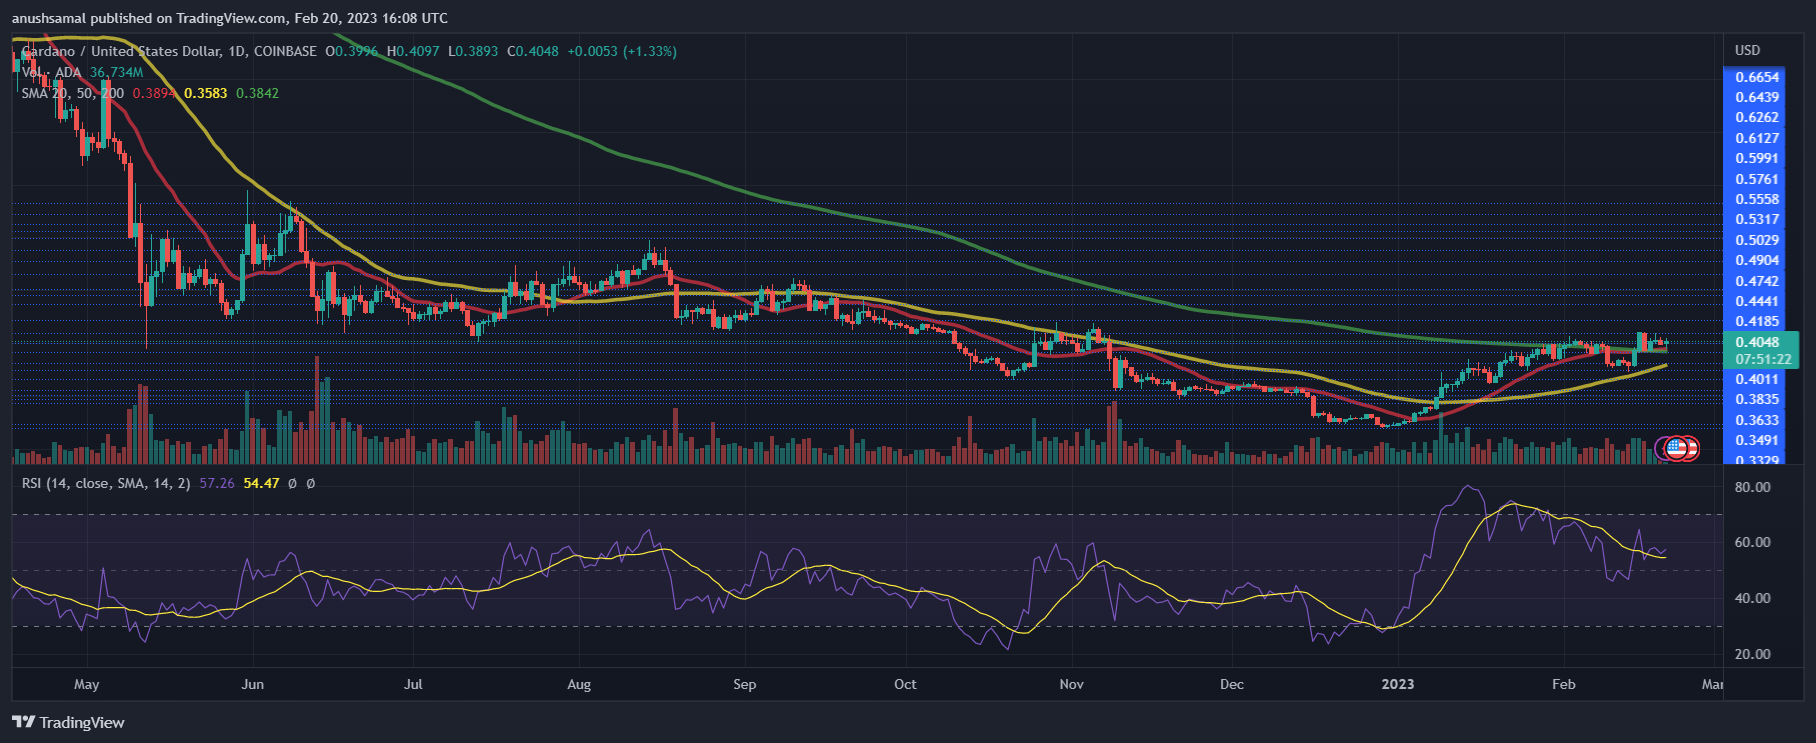The image size is (1816, 743).
Task: Click the 60.00 RSI axis label
Action: click(x=1752, y=542)
